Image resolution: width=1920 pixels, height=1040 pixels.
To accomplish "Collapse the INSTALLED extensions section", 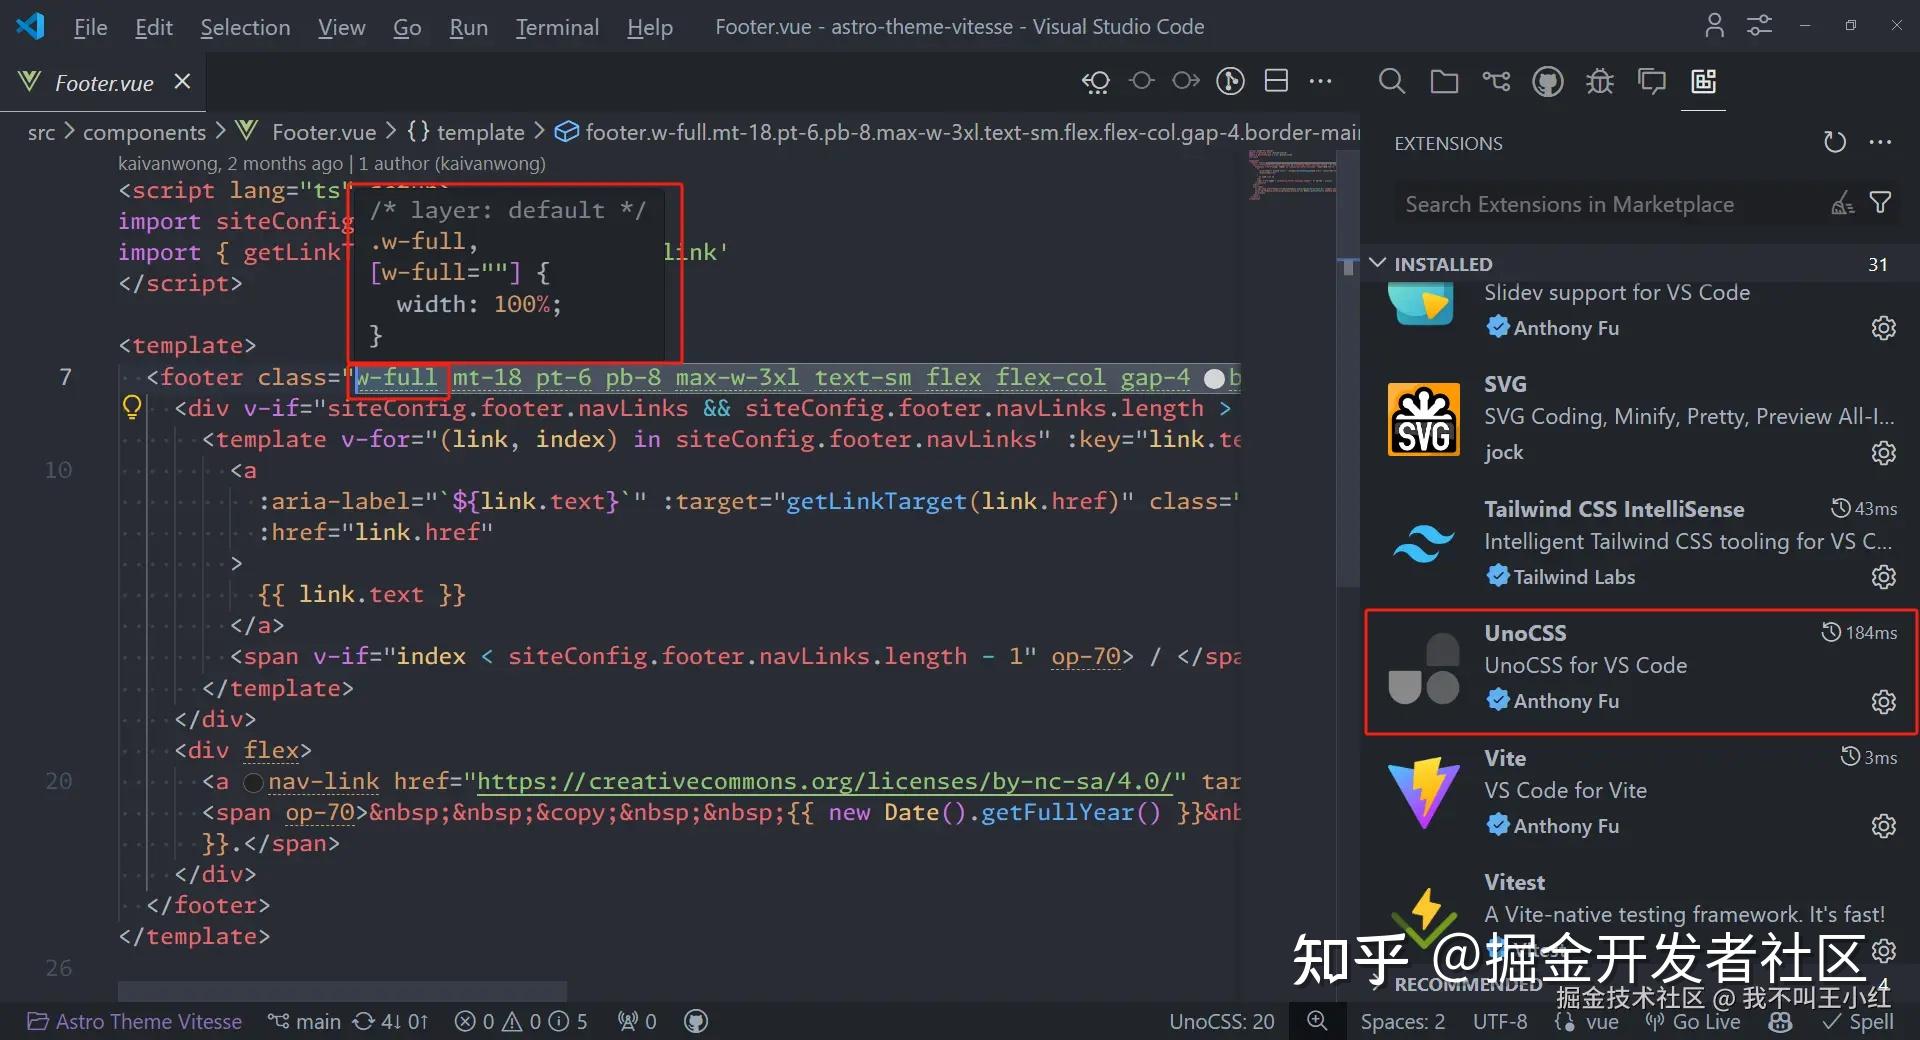I will [x=1378, y=263].
